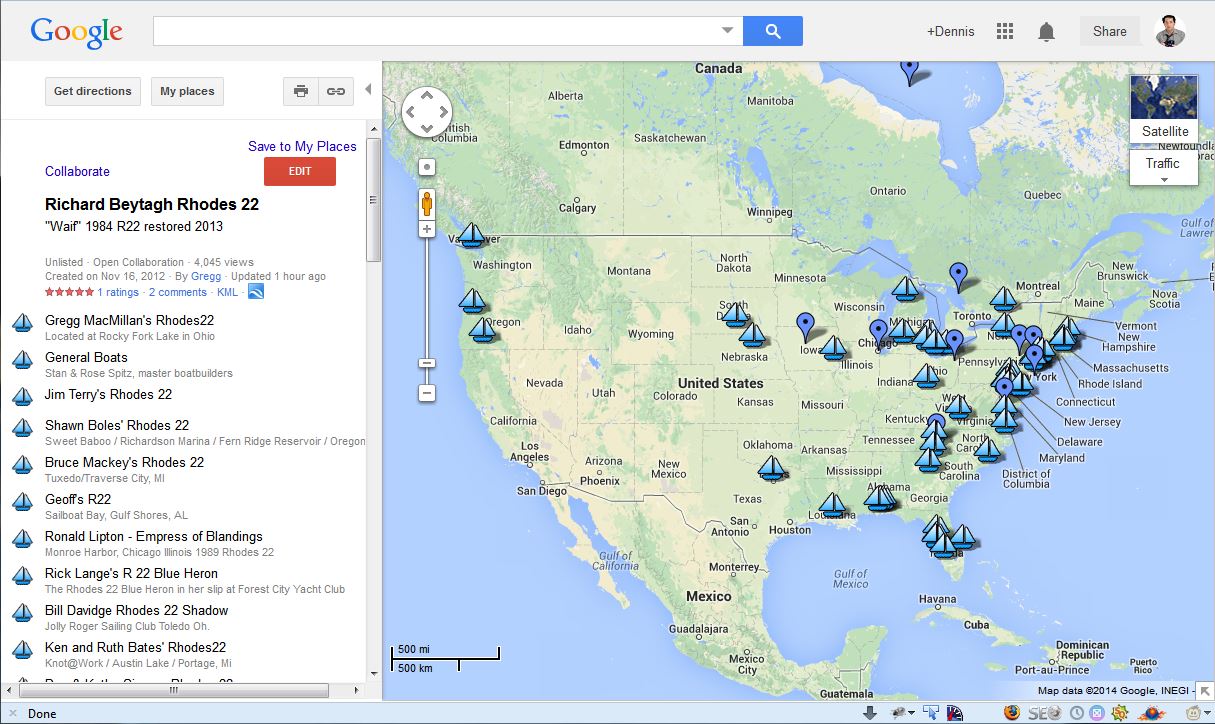Image resolution: width=1215 pixels, height=724 pixels.
Task: Click the sailboat icon beside General Boats
Action: click(23, 360)
